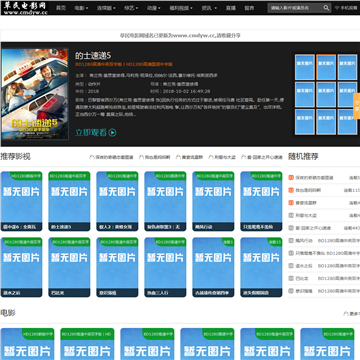Image resolution: width=360 pixels, height=360 pixels.
Task: Click the mobile viewing icon in header
Action: [x=337, y=8]
